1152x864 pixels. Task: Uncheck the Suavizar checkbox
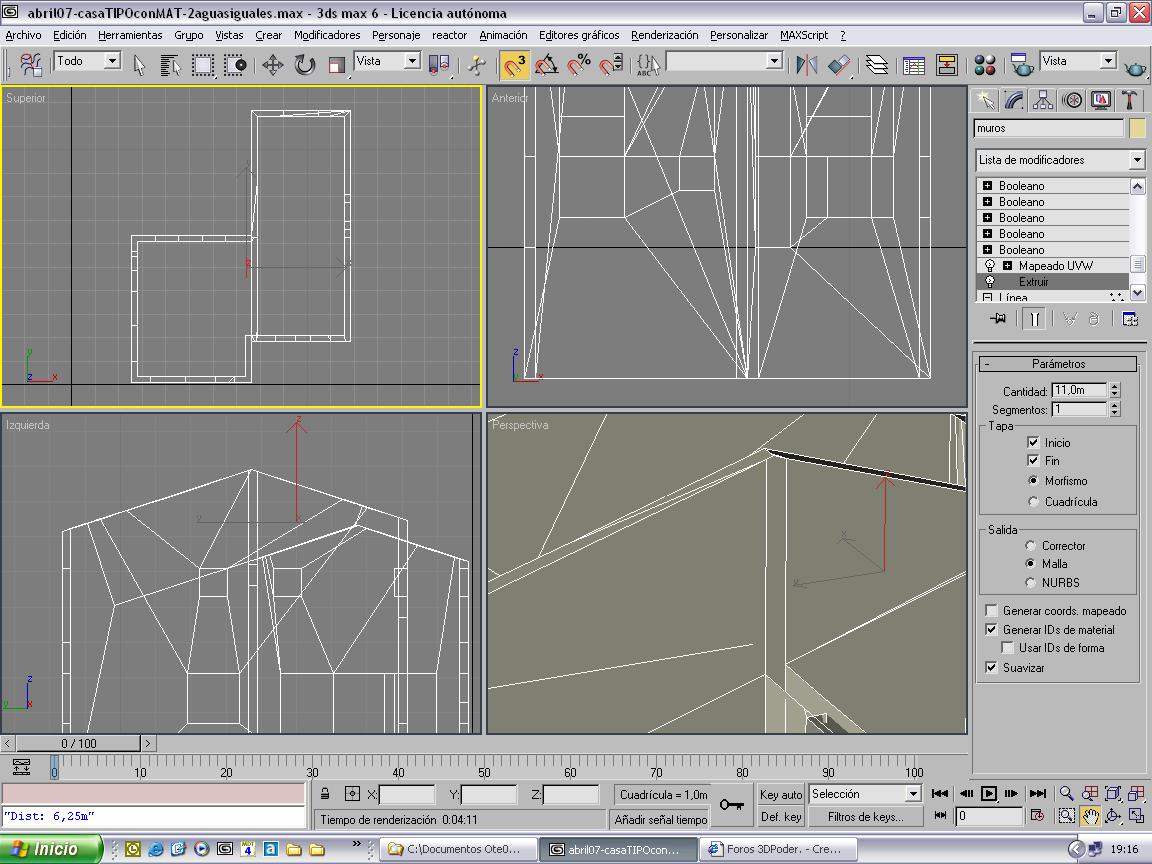pyautogui.click(x=991, y=667)
